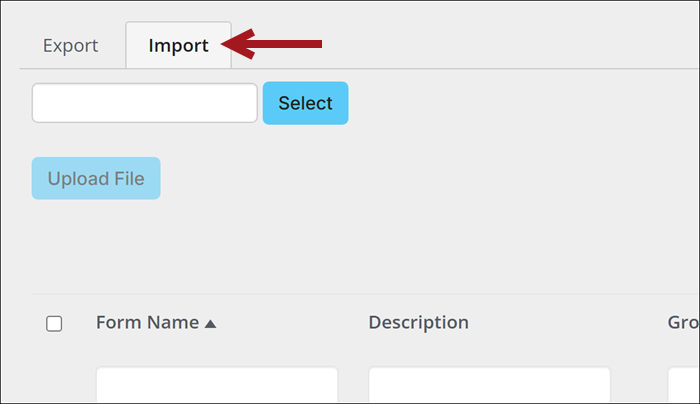Browse for a file using Select

pos(305,103)
